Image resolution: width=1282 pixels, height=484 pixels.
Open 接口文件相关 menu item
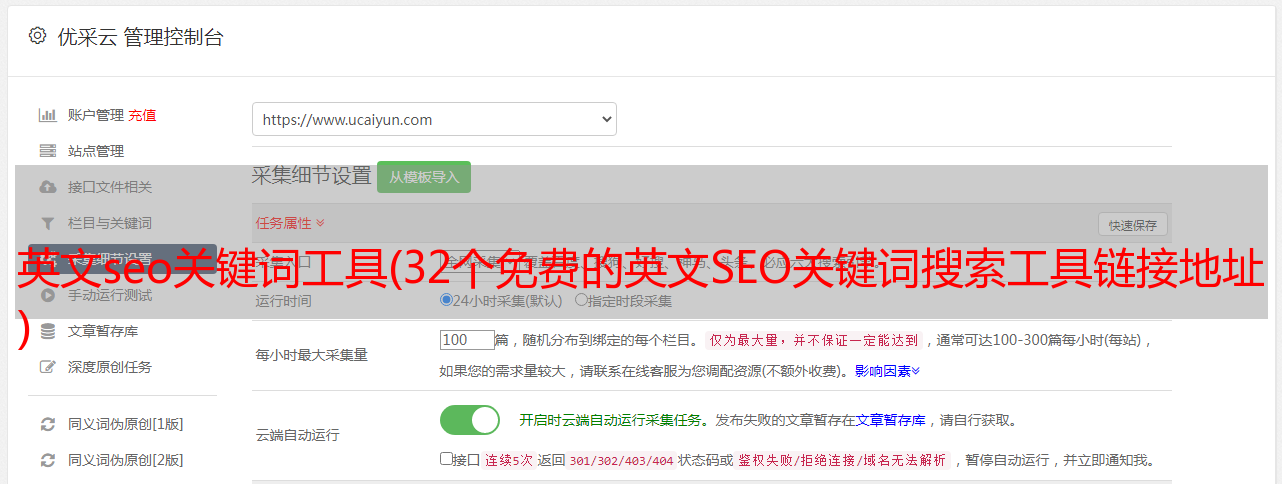point(110,187)
